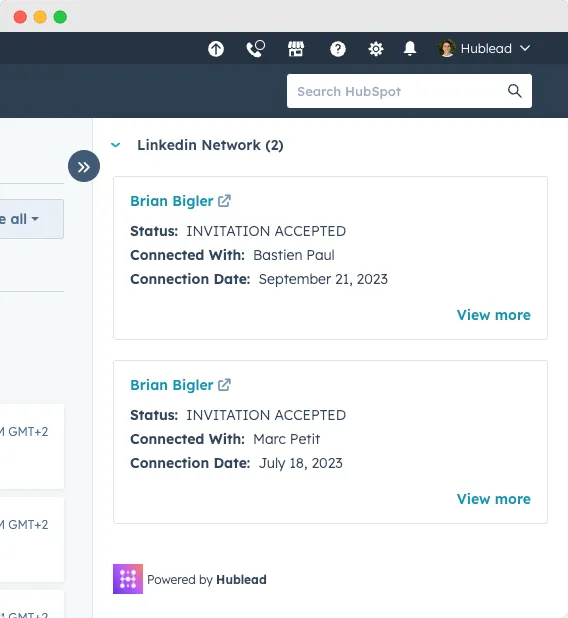This screenshot has width=568, height=618.
Task: Open the calling phone icon
Action: 255,49
